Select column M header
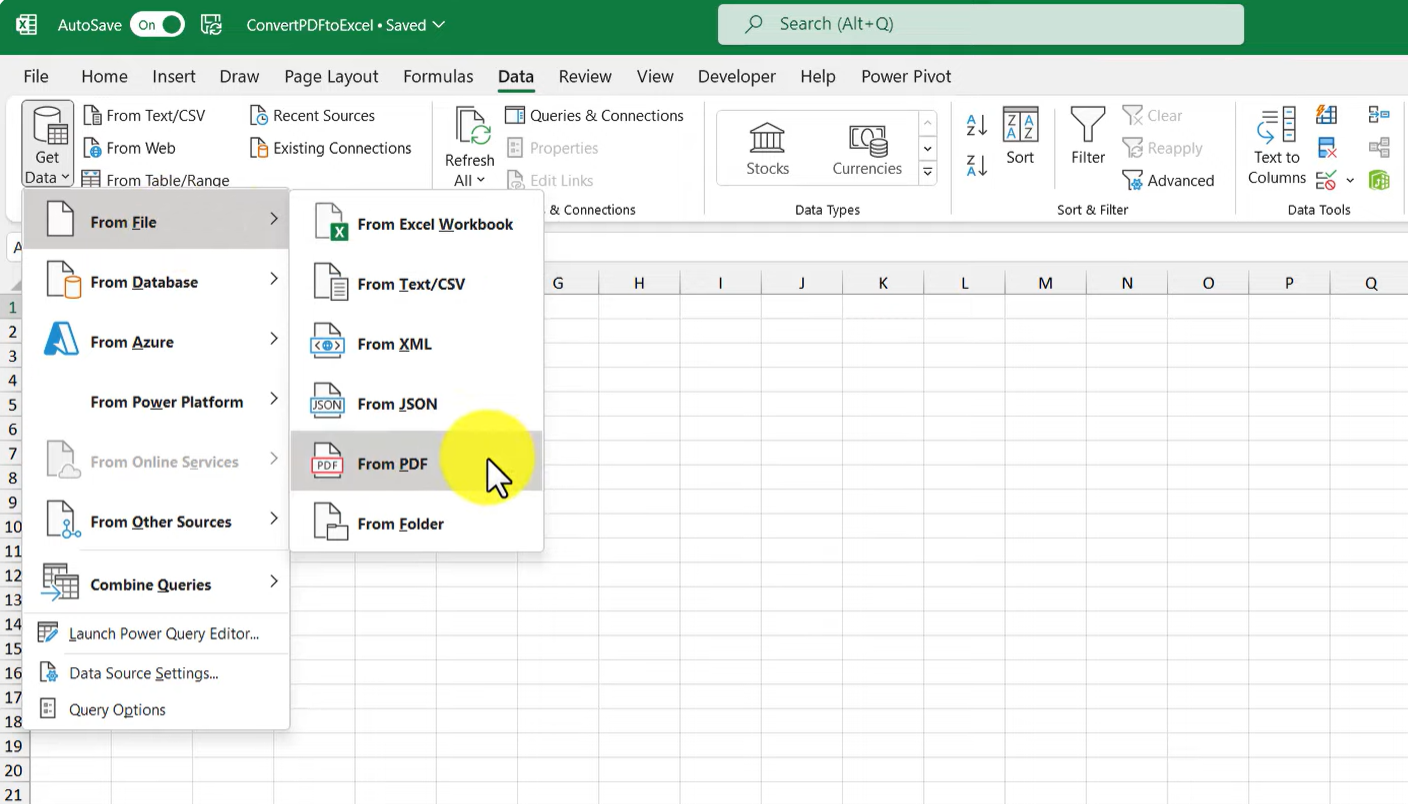This screenshot has width=1408, height=804. (x=1045, y=283)
